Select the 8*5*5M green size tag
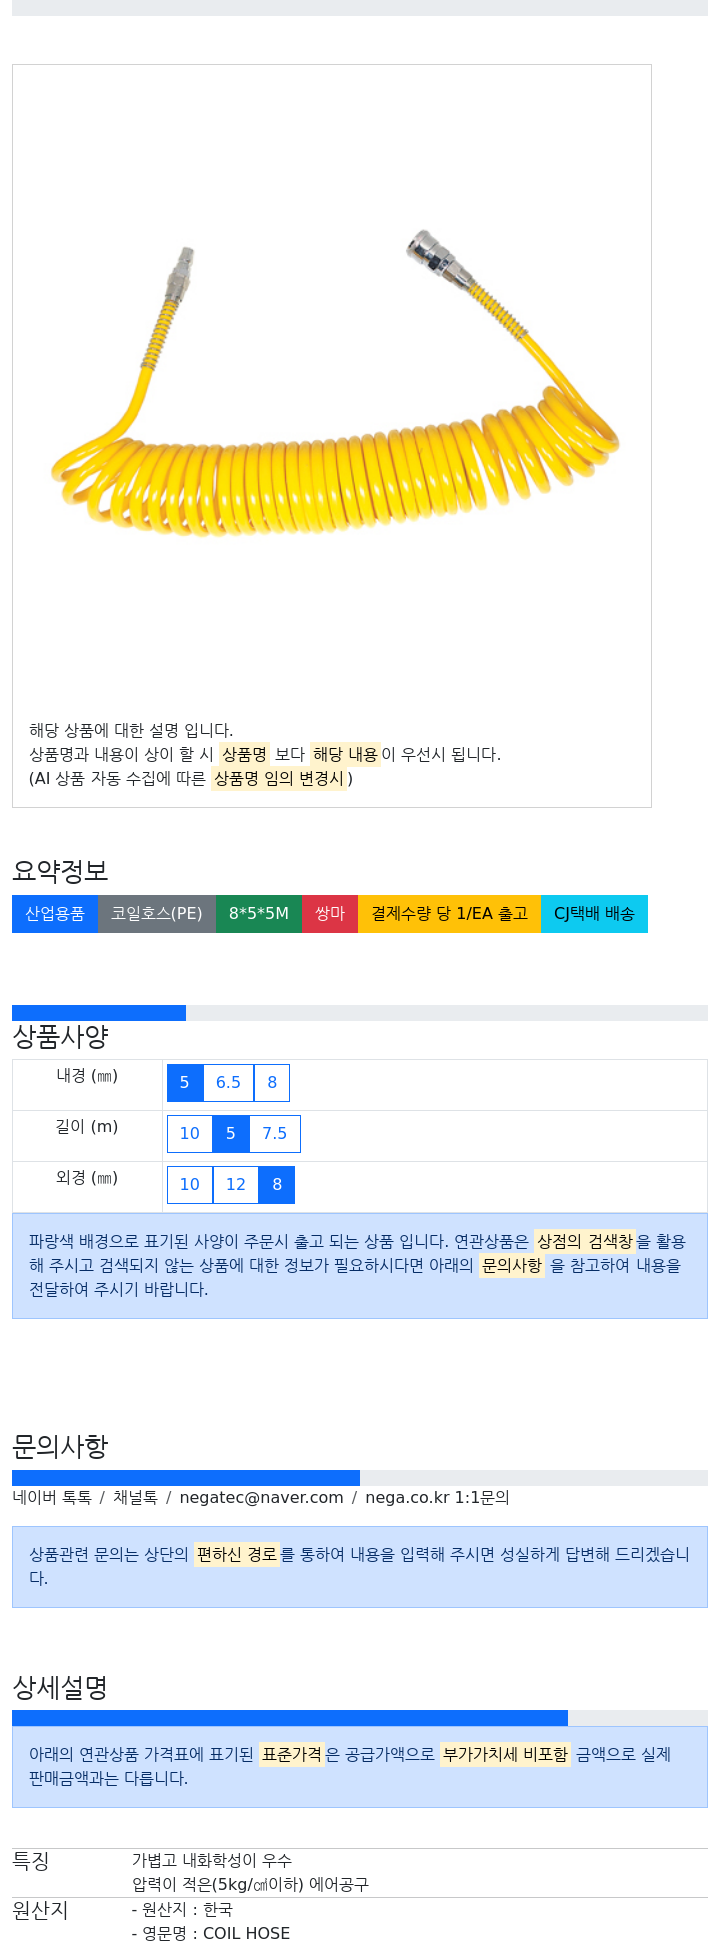 coord(259,914)
